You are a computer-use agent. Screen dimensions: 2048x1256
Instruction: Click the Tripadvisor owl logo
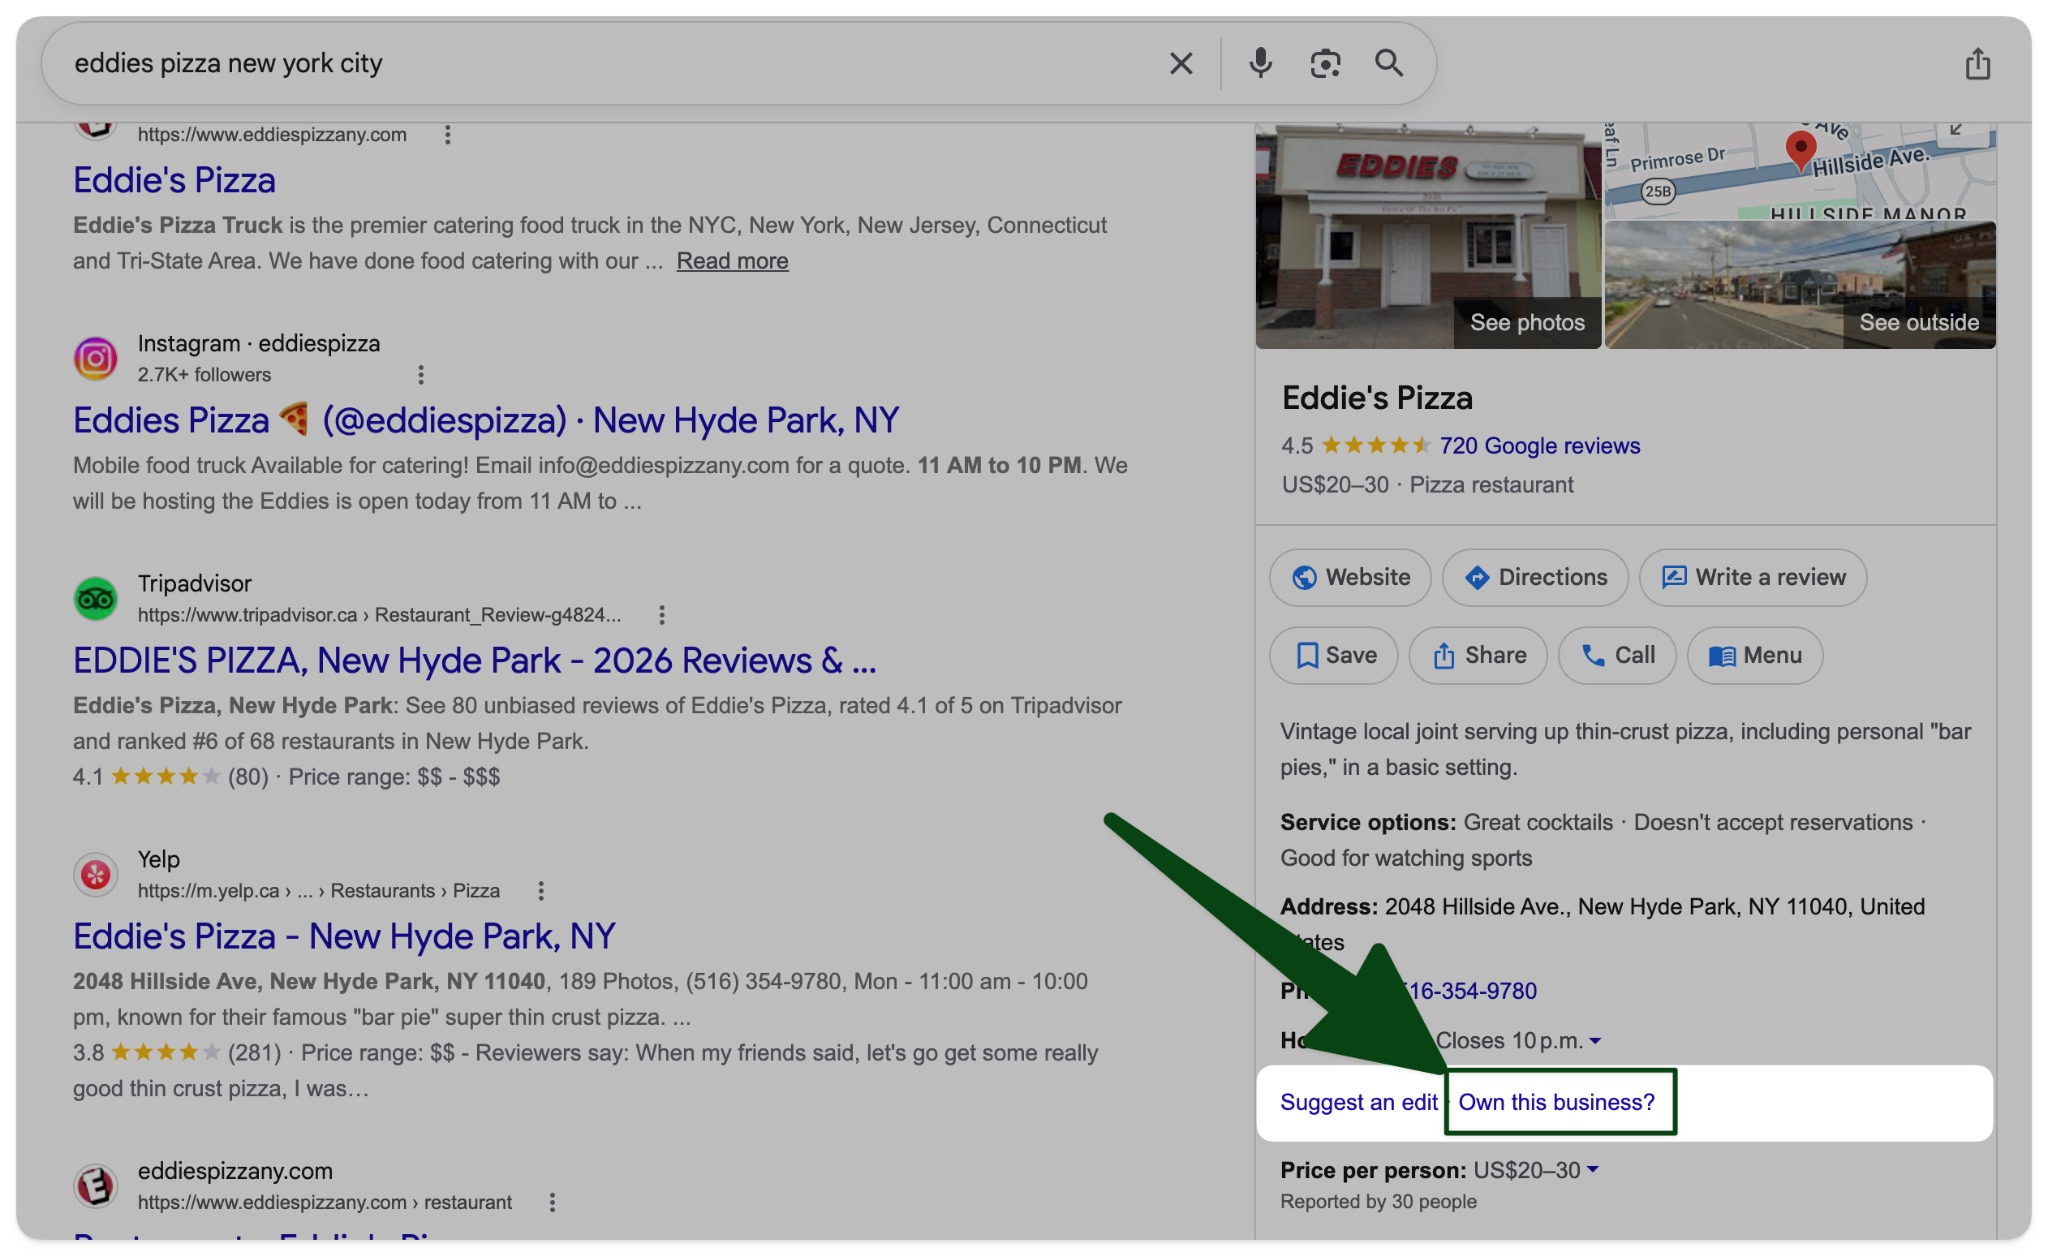pos(96,598)
